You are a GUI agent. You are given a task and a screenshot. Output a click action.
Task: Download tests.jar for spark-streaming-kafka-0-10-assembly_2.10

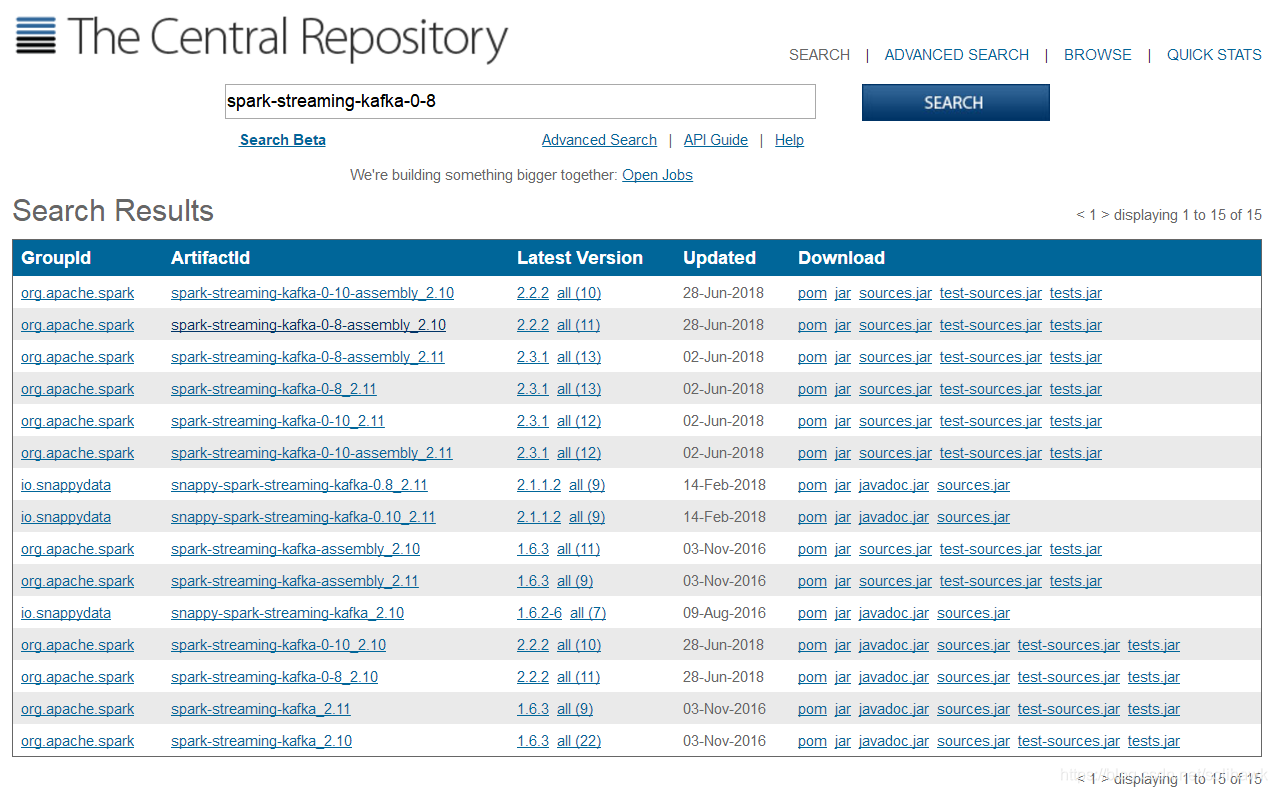1076,293
